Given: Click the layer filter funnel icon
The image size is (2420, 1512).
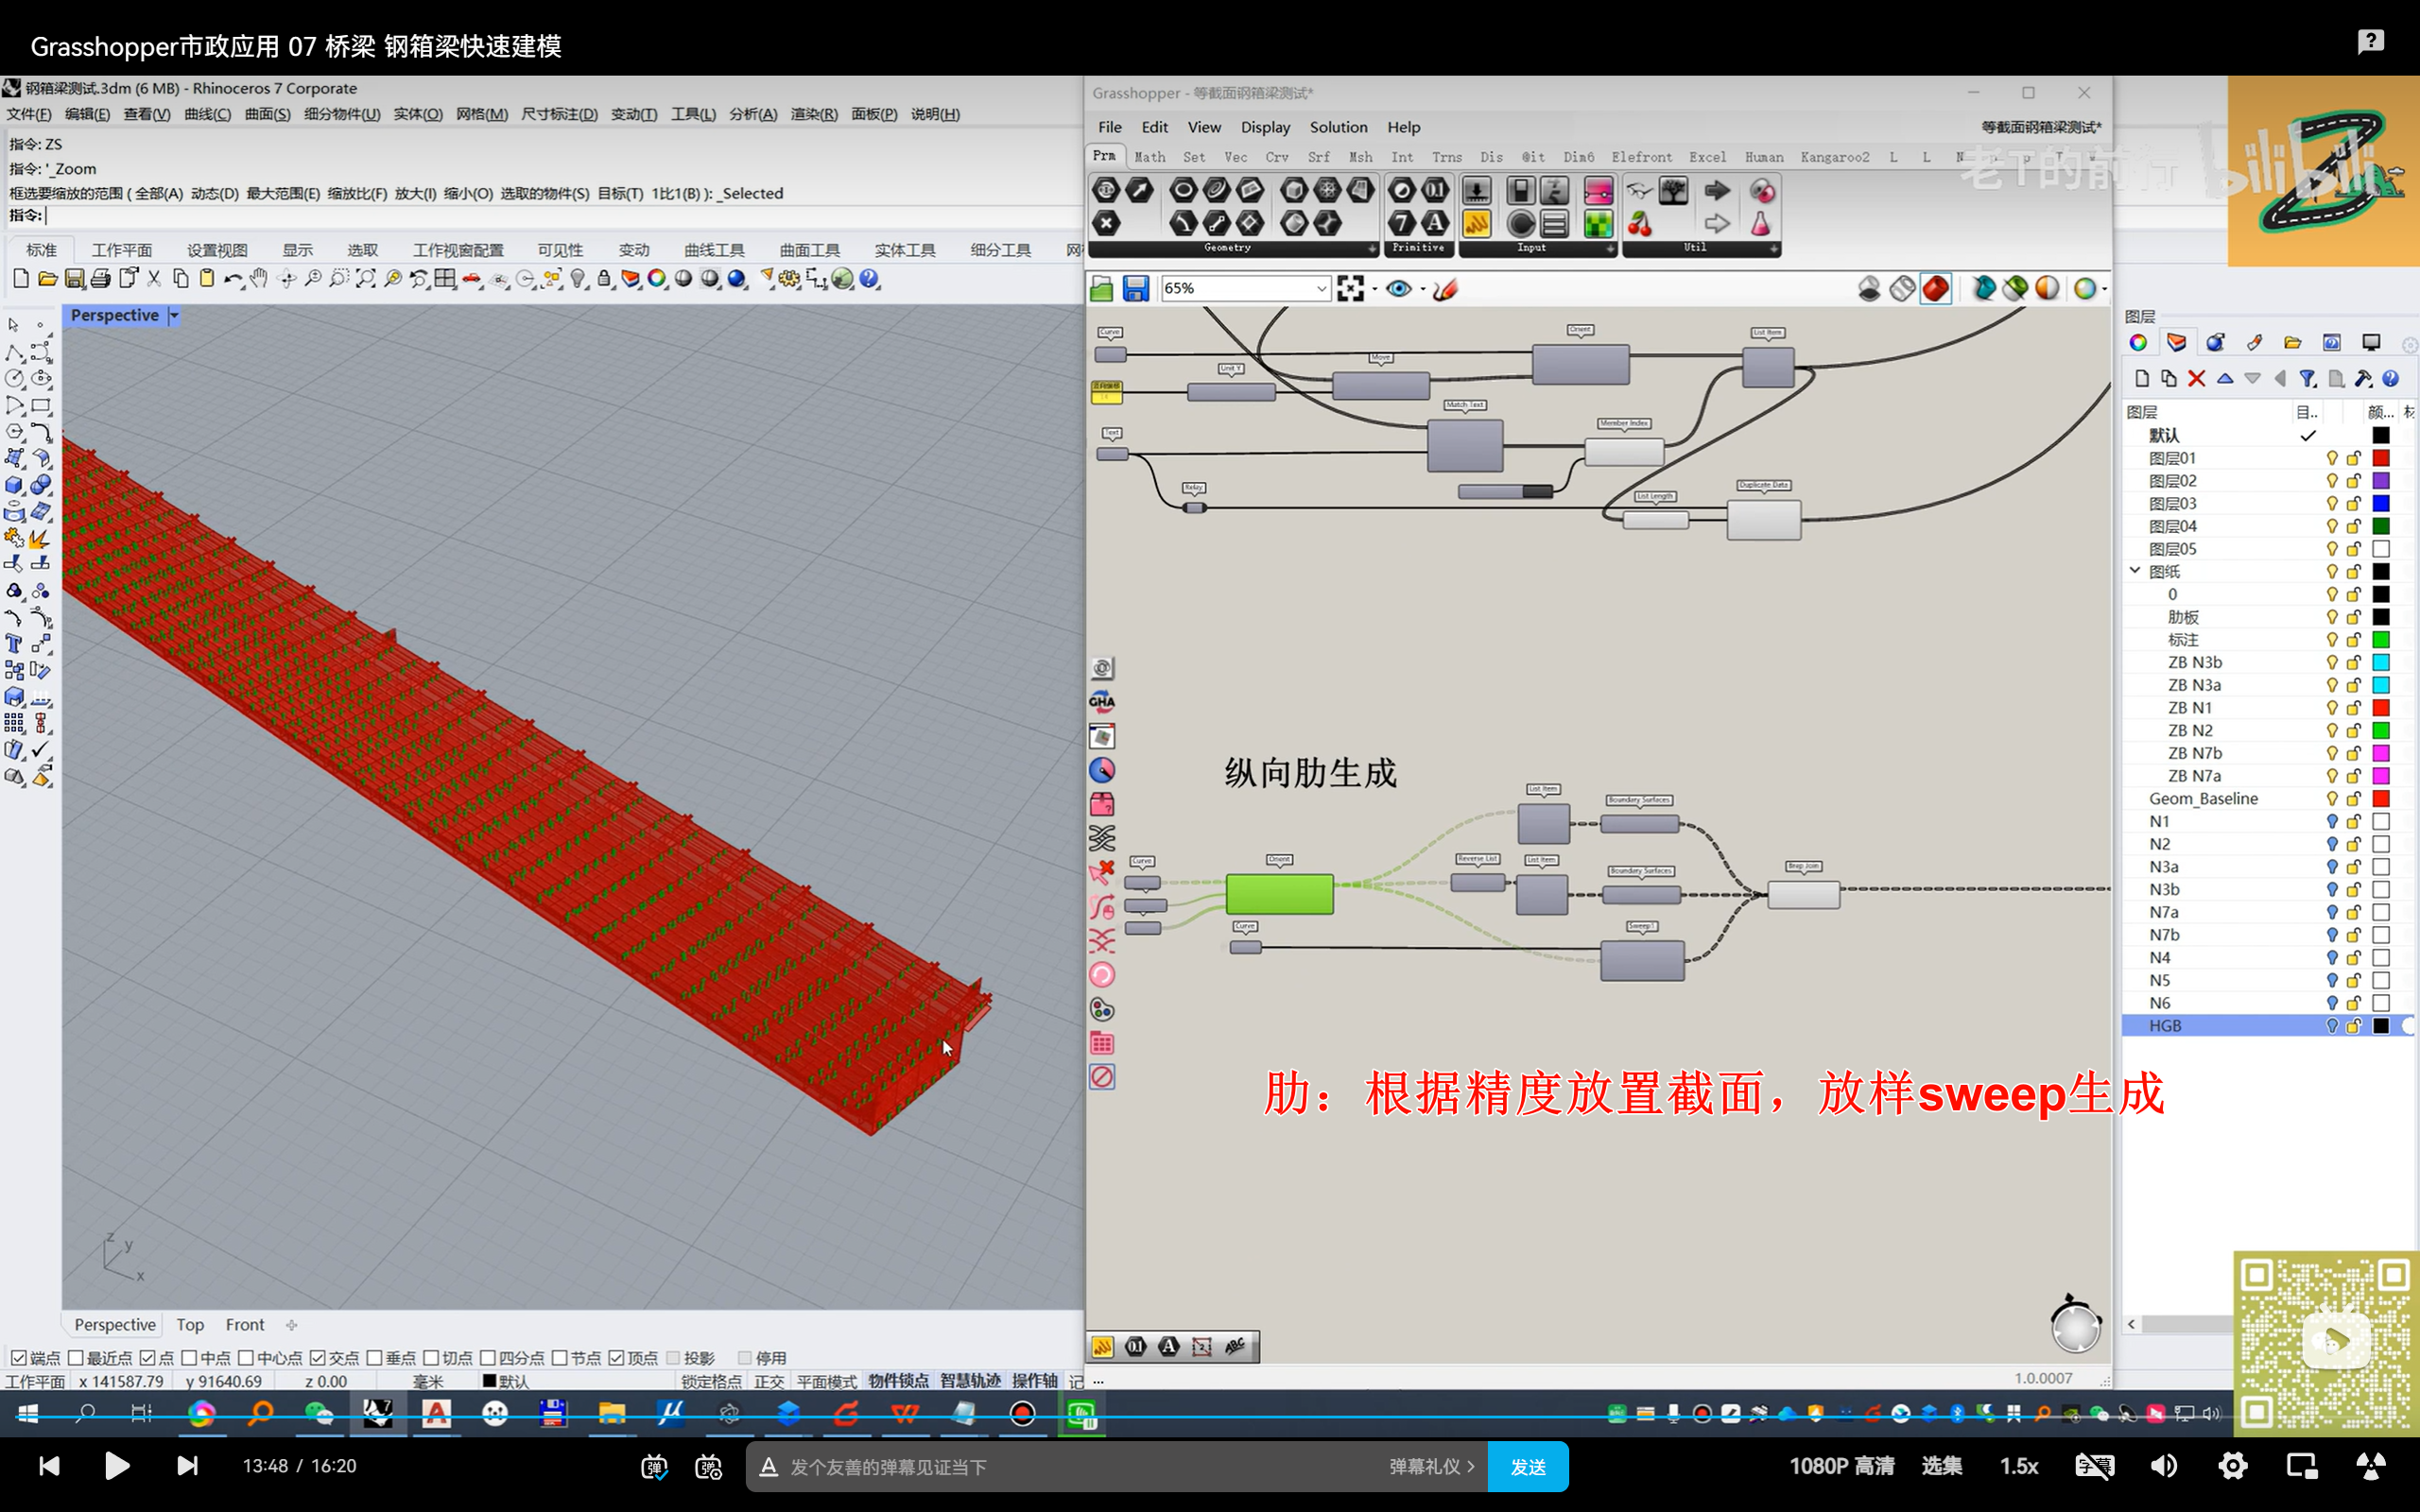Looking at the screenshot, I should (x=2307, y=378).
